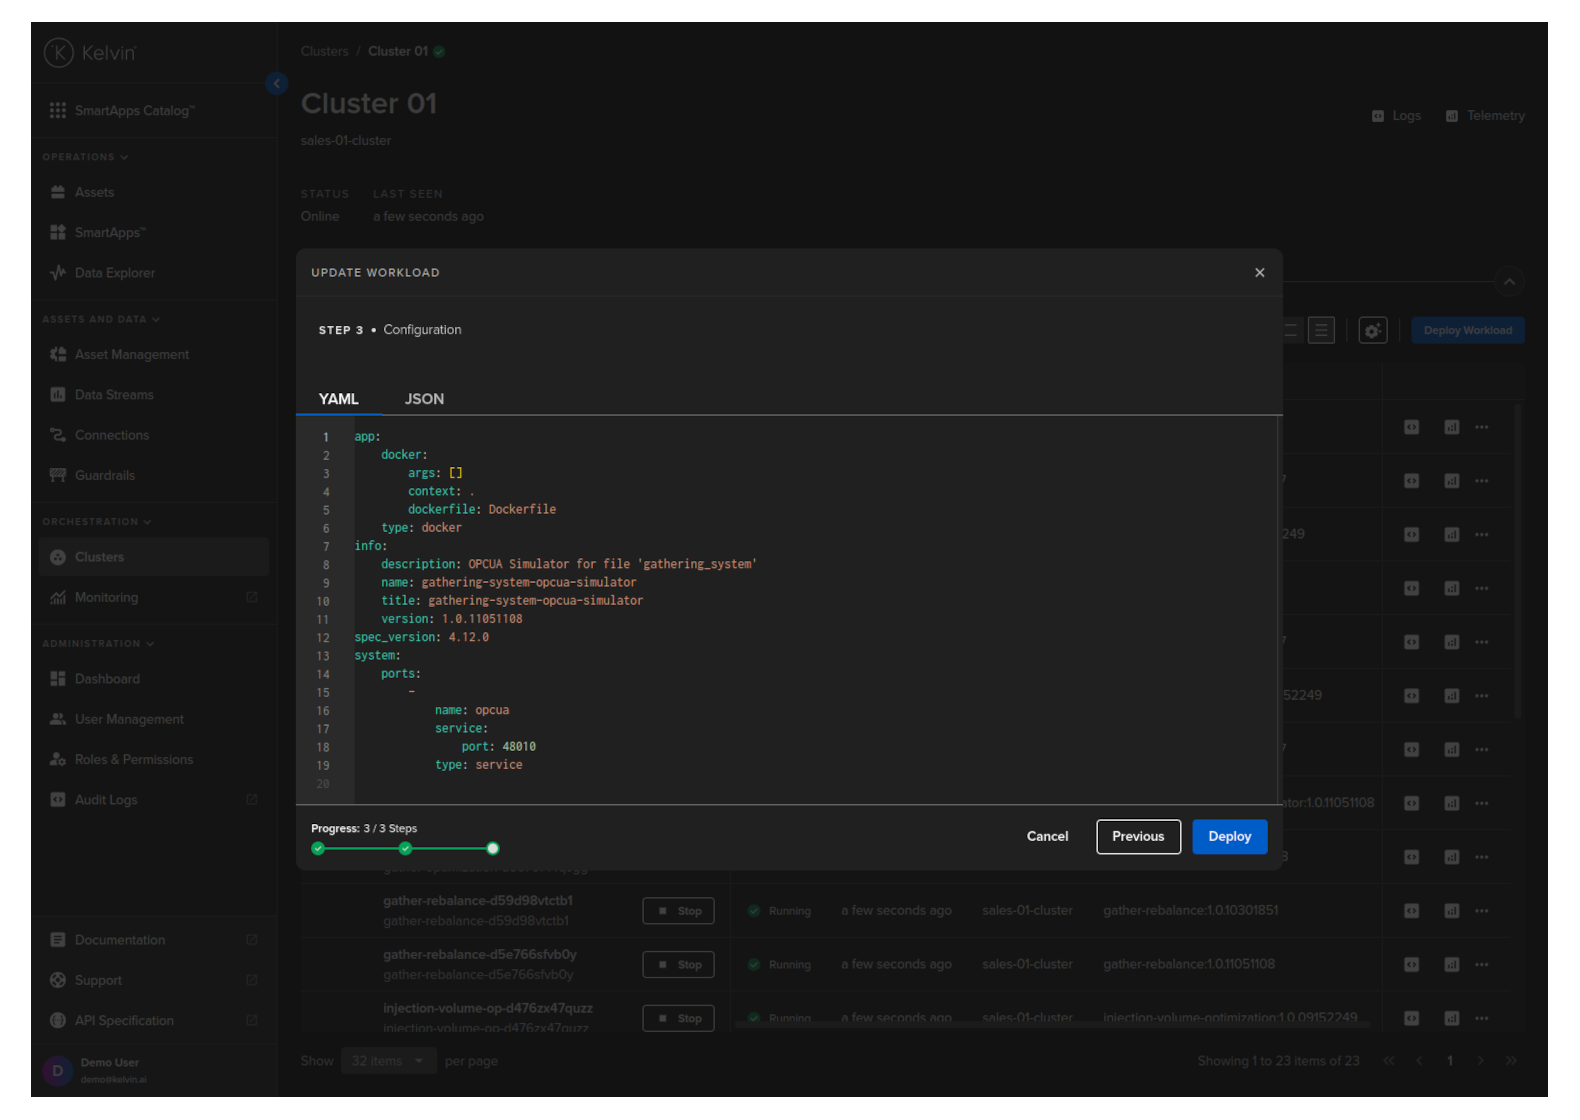
Task: Go back with the Previous button
Action: click(1138, 837)
